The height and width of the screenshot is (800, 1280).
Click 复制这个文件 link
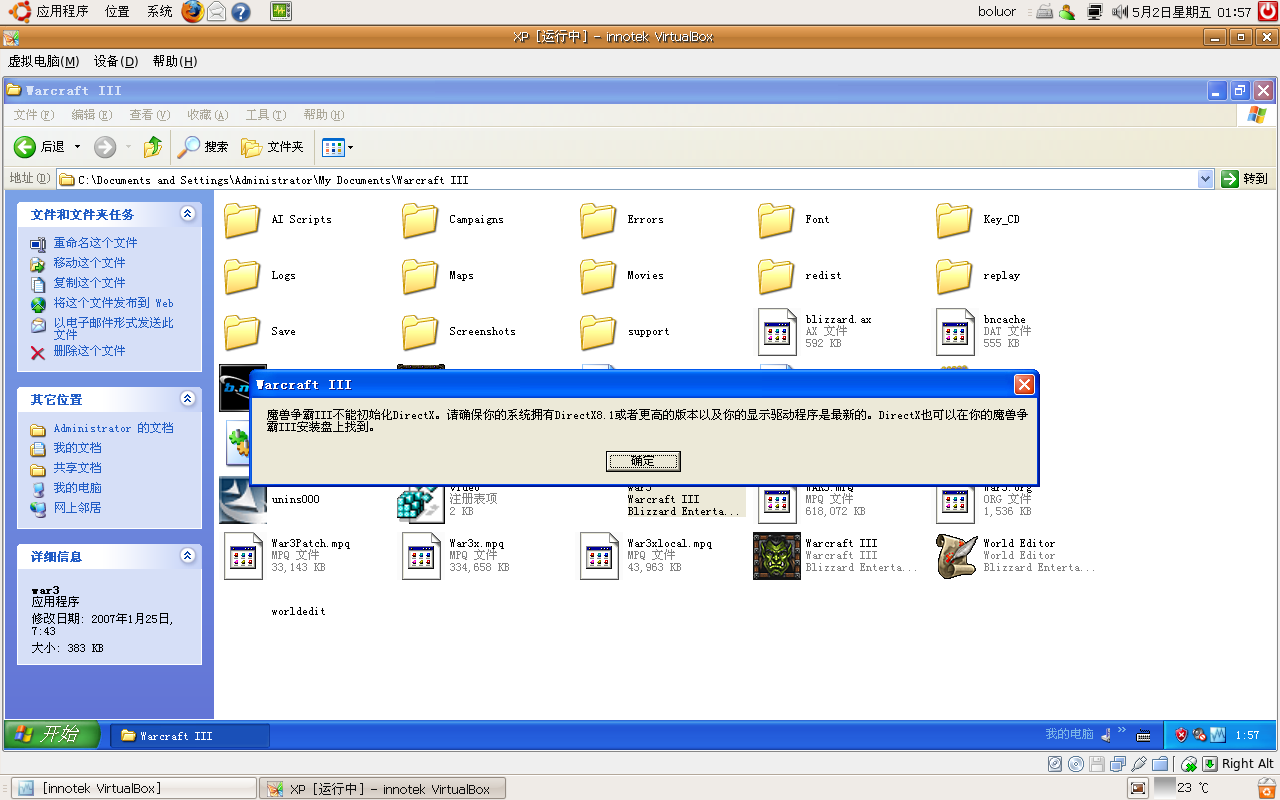coord(89,283)
